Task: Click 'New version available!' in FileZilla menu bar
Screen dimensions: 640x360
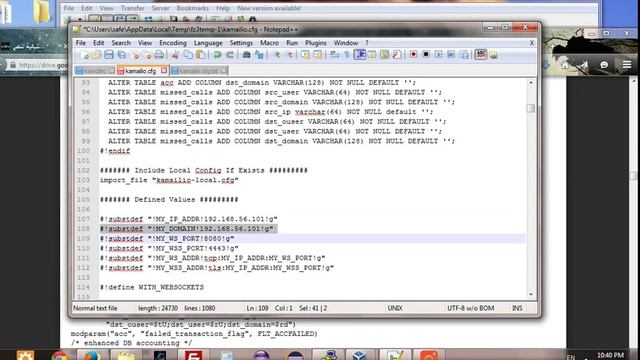Action: (x=269, y=8)
